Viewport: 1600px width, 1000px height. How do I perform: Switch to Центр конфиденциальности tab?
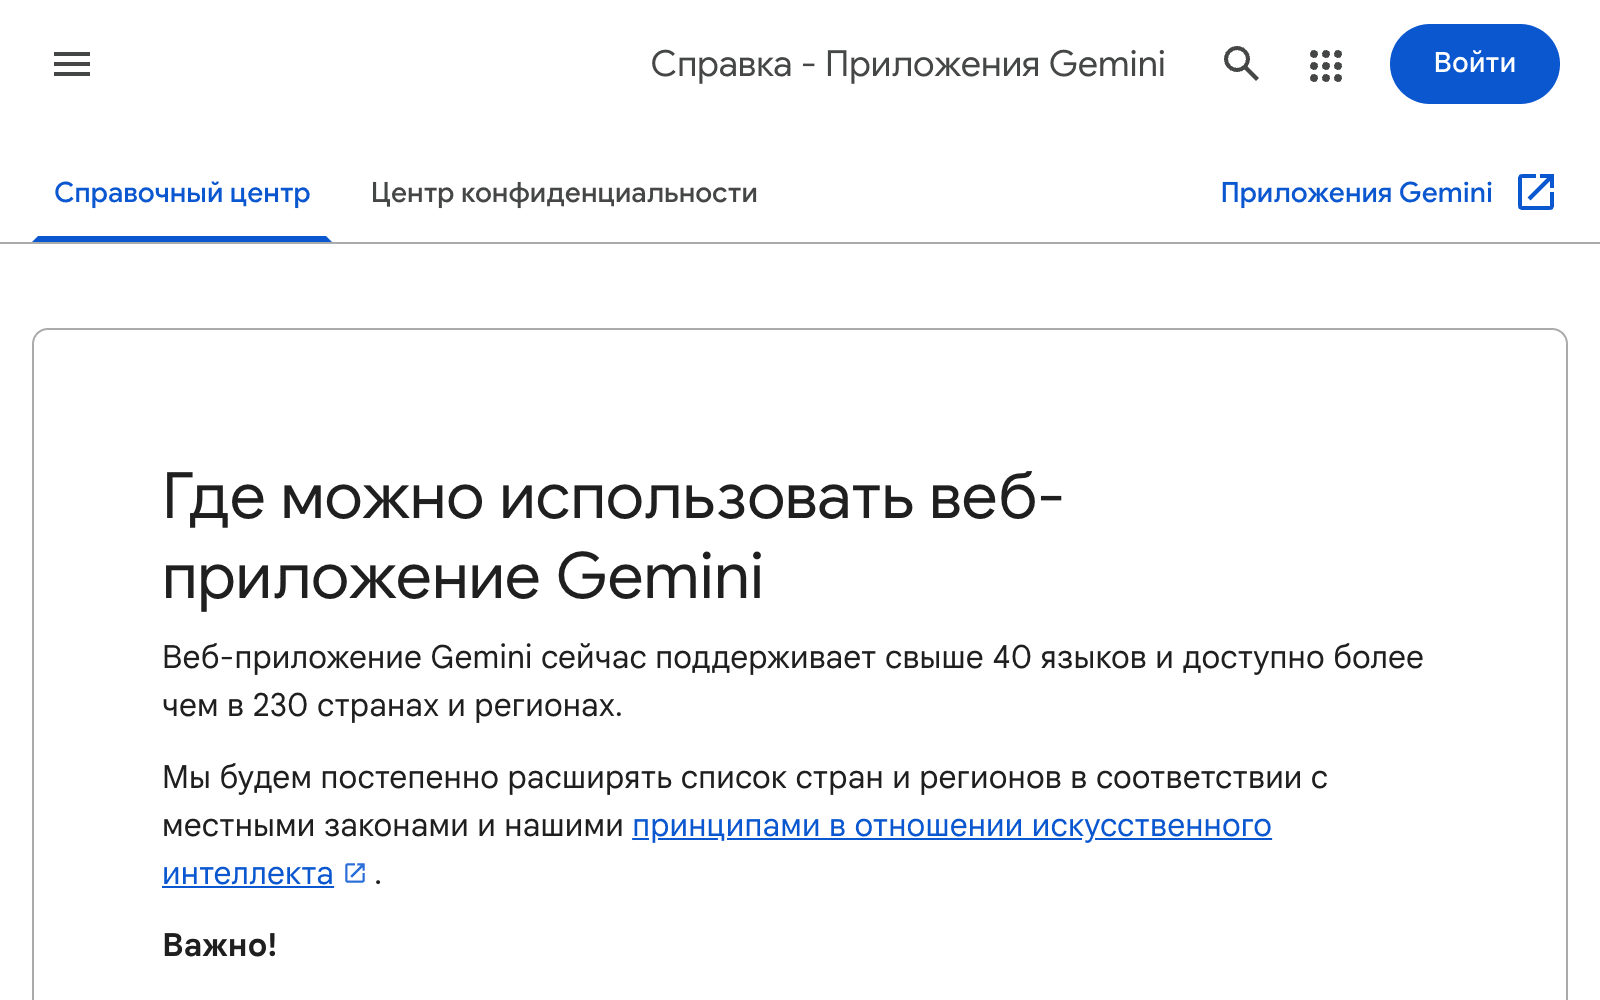point(564,193)
